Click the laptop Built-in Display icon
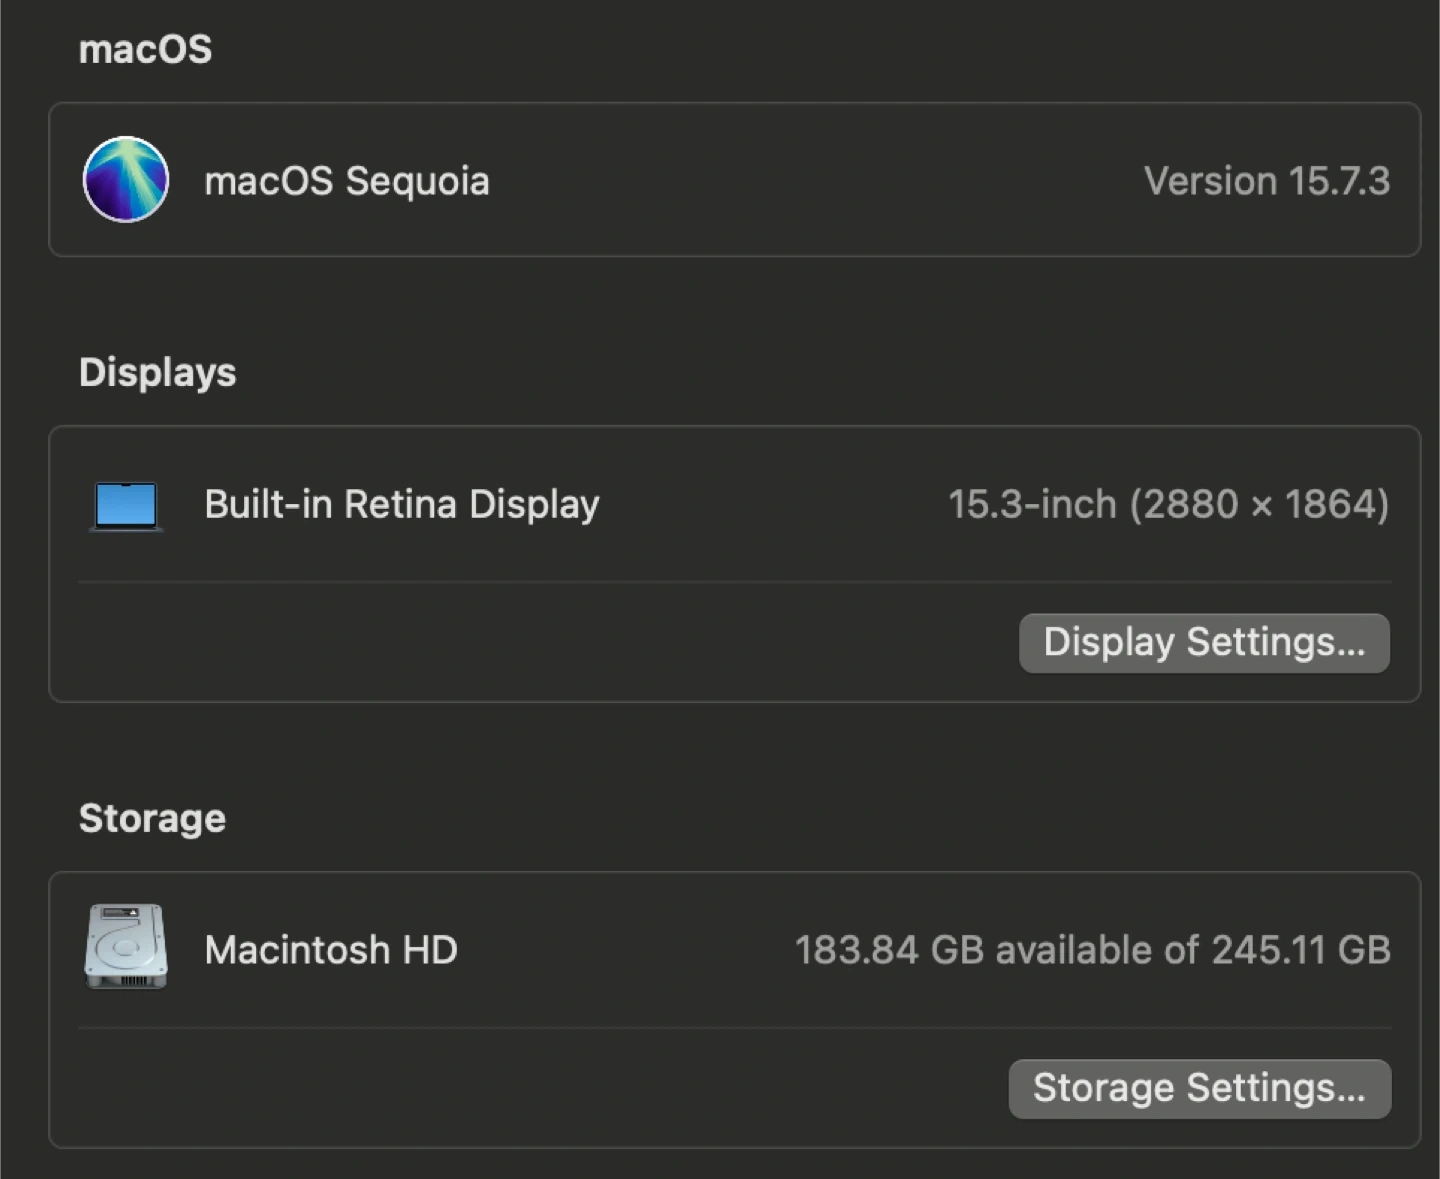 (x=126, y=505)
